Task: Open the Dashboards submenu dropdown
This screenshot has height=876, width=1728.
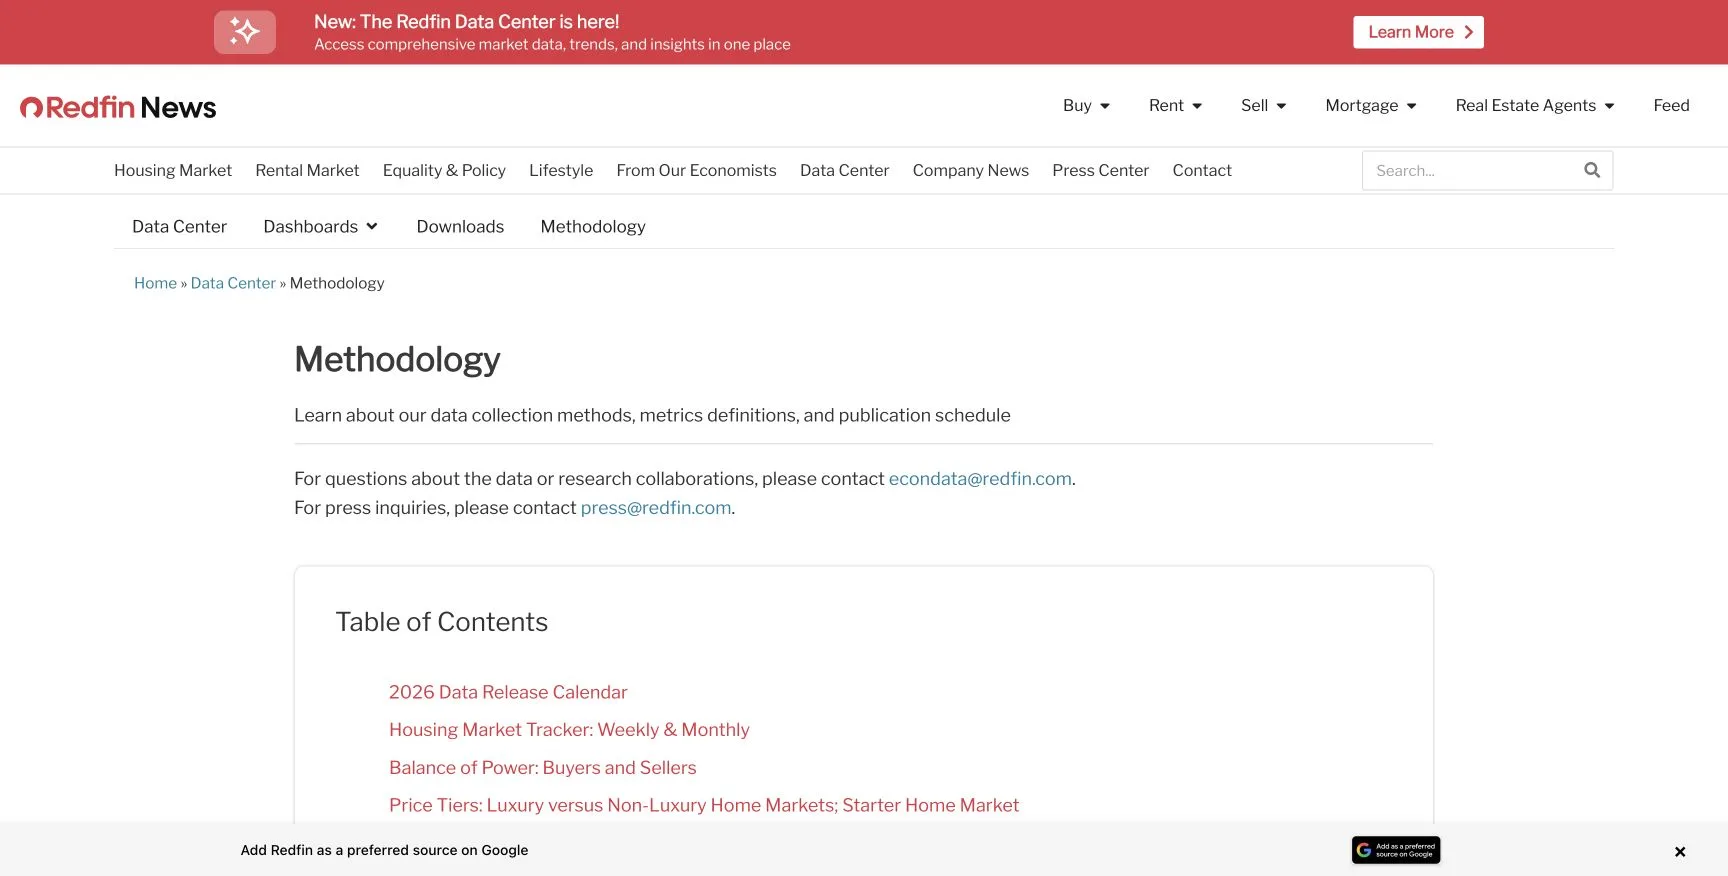Action: pyautogui.click(x=320, y=226)
